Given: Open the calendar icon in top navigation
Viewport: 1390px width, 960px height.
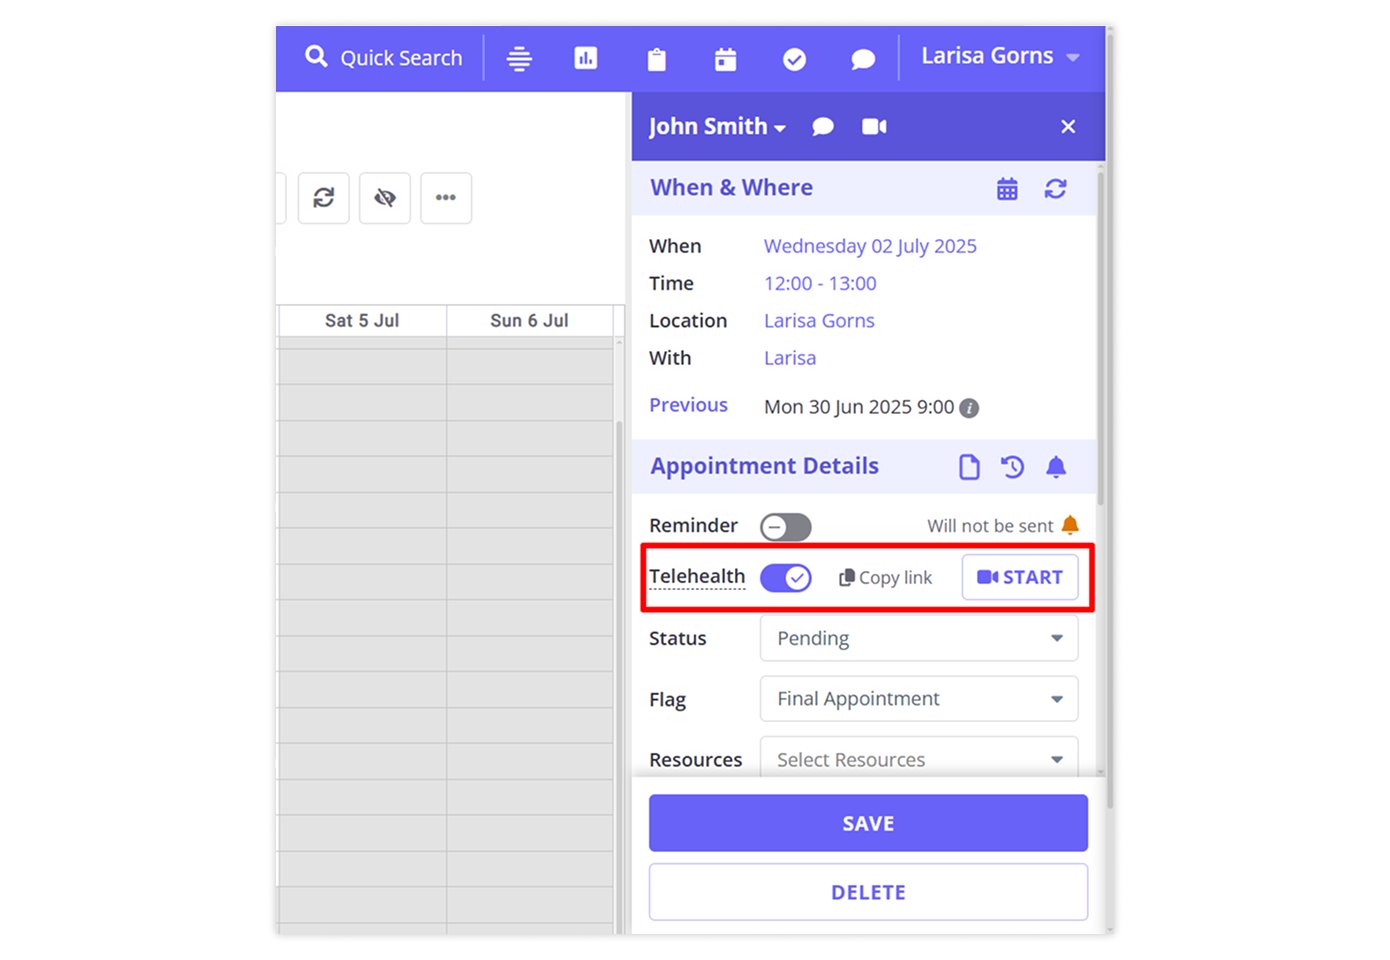Looking at the screenshot, I should coord(725,60).
